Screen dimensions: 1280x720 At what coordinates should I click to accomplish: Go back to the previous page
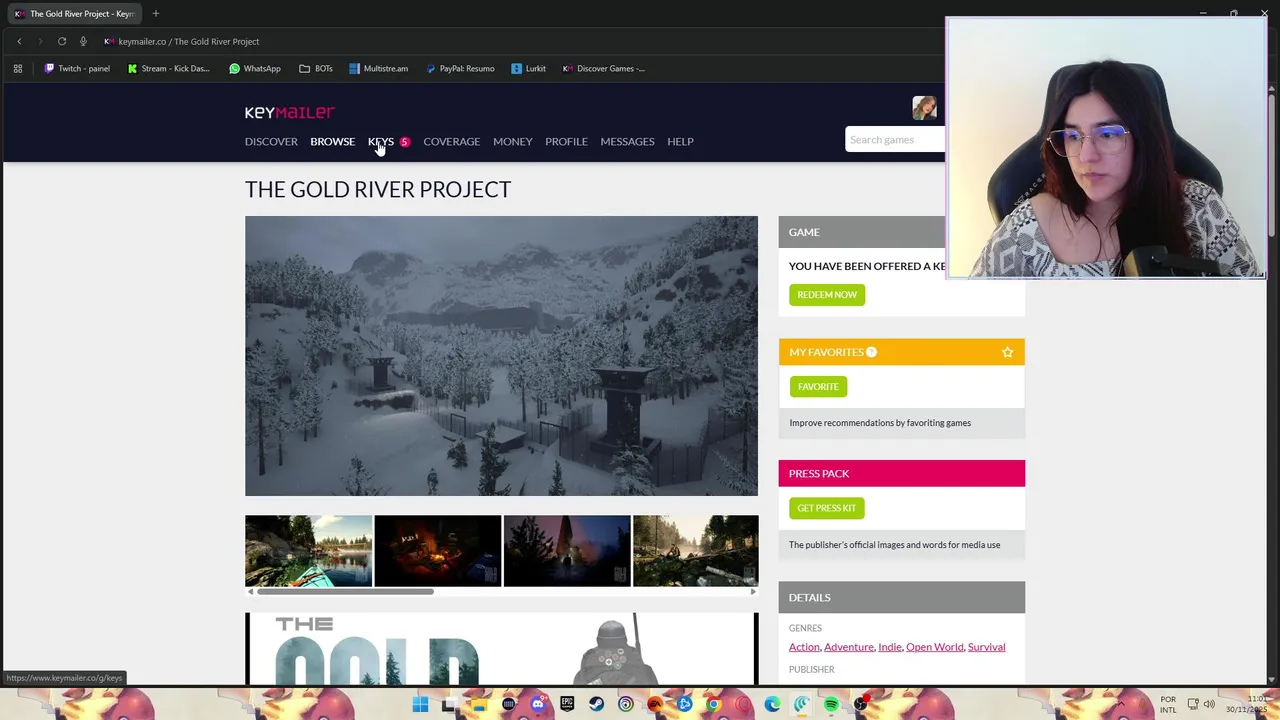pos(19,41)
